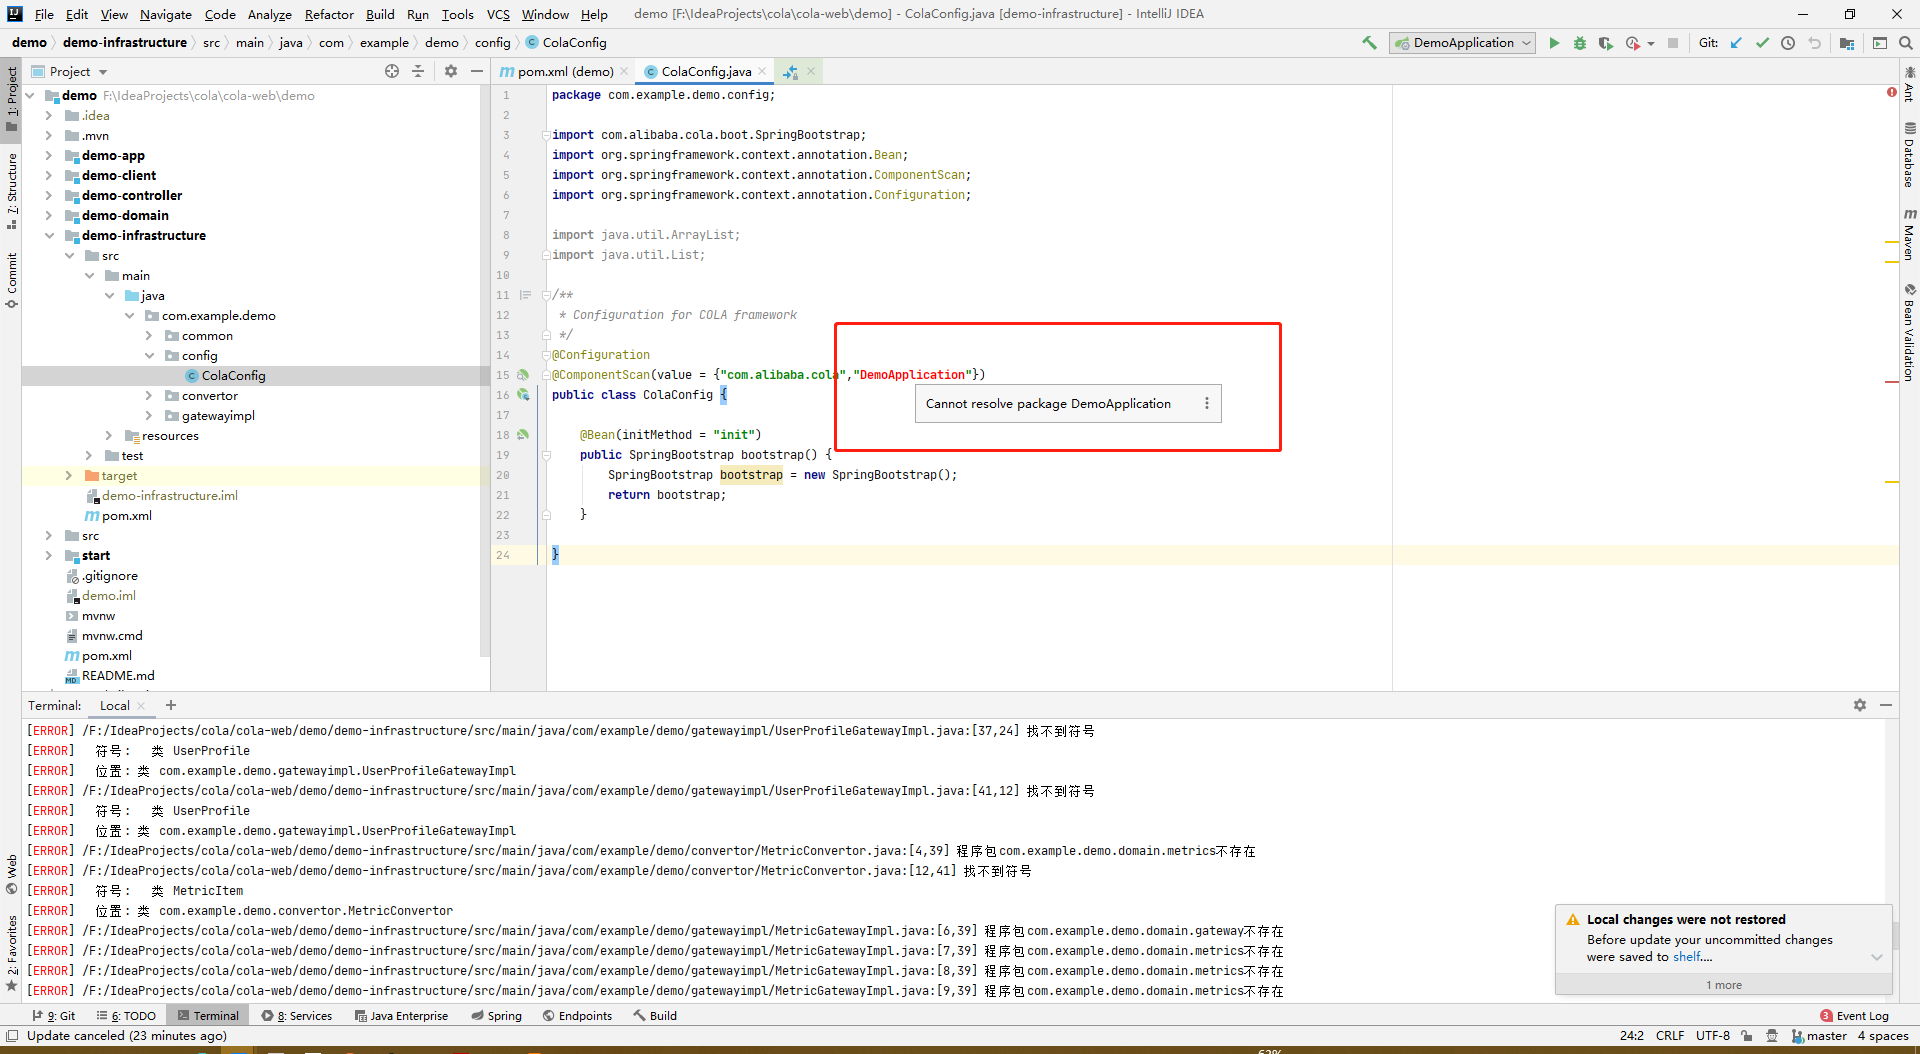Click the UTF-8 encoding status item
This screenshot has width=1920, height=1054.
pos(1712,1035)
